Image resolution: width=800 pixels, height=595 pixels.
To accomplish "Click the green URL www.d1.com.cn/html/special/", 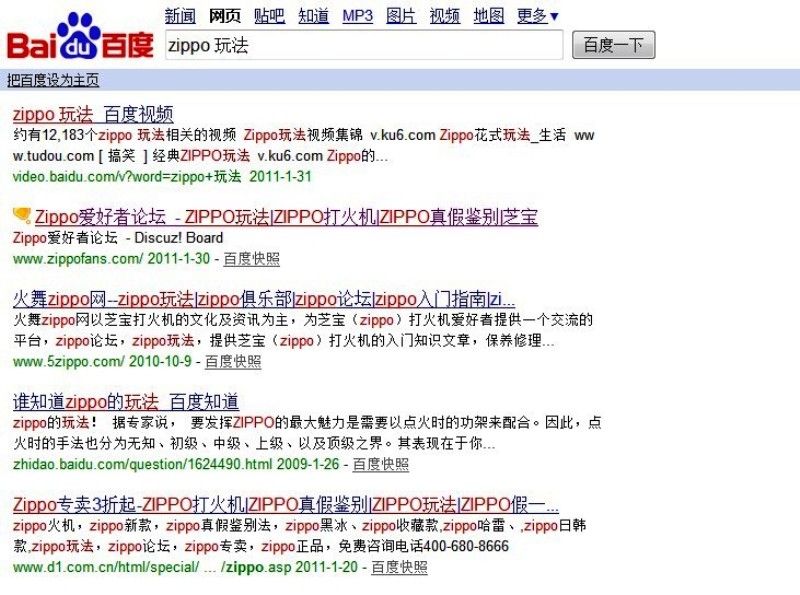I will (x=106, y=567).
